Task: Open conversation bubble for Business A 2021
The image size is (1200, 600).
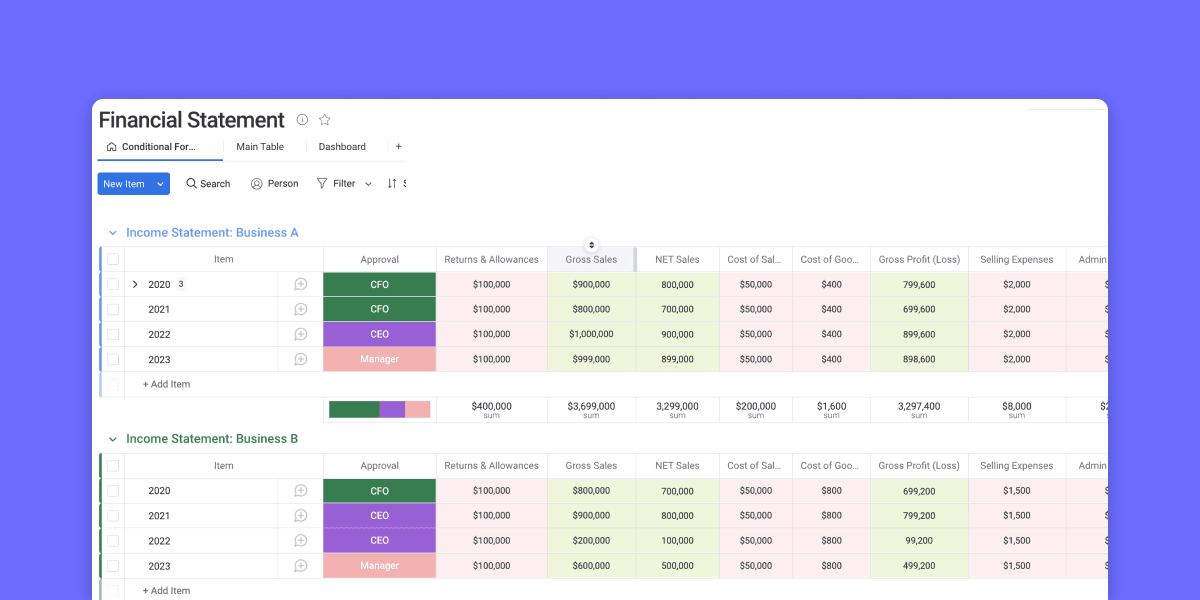Action: click(301, 309)
